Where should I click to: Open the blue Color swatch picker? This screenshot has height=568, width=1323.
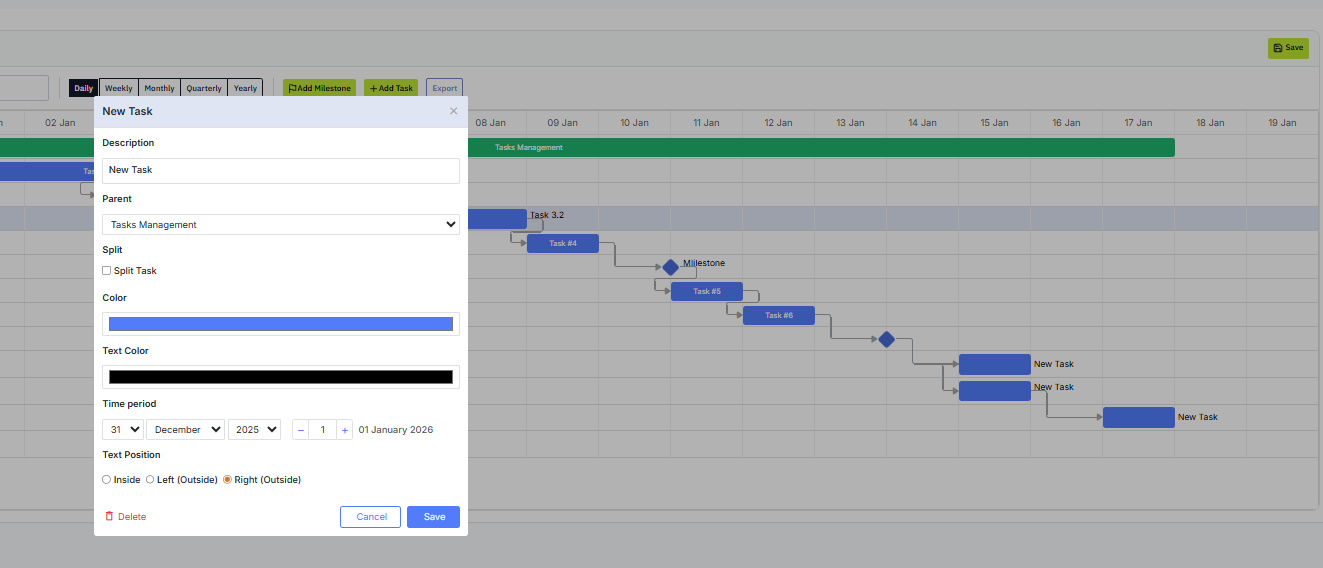pyautogui.click(x=281, y=324)
